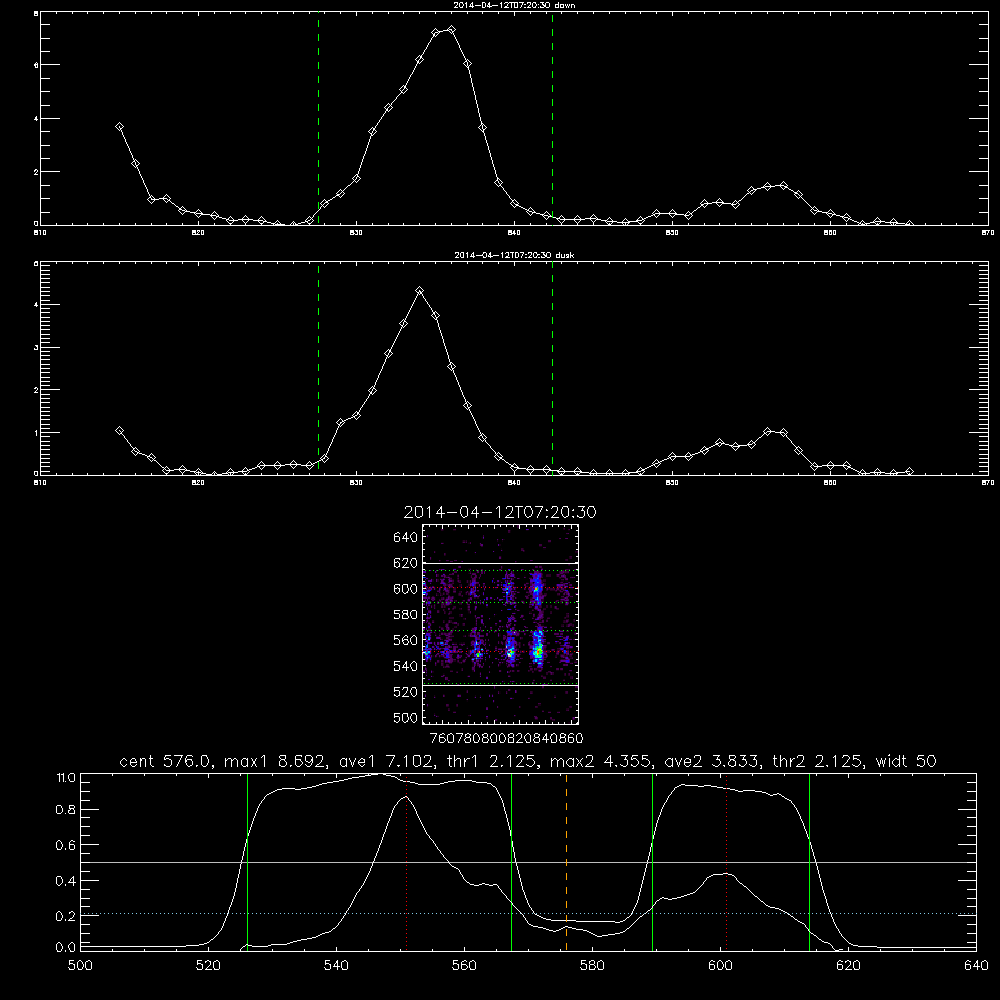Click x-axis label 500 of bottom profile plot

80,966
